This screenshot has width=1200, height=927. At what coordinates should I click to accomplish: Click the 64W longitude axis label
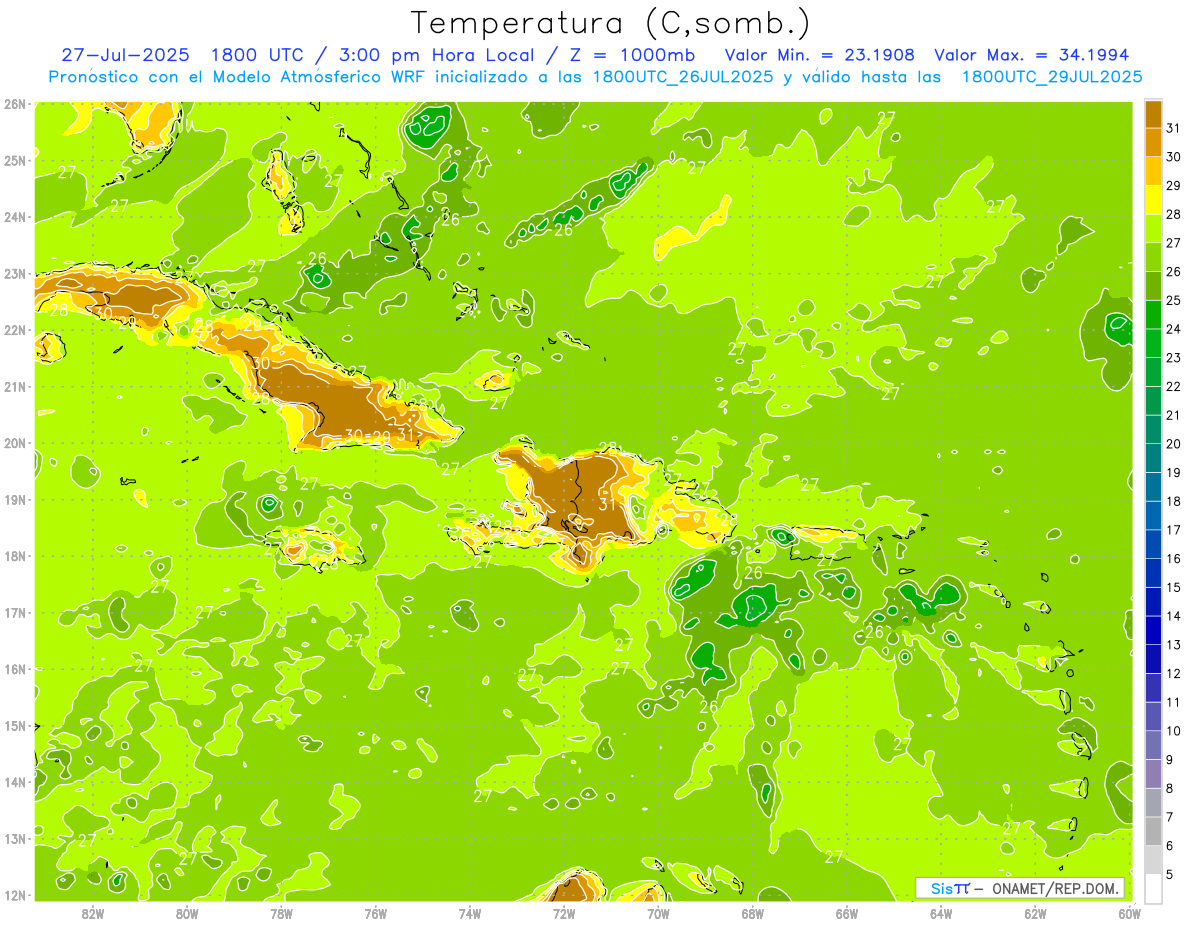pos(941,913)
